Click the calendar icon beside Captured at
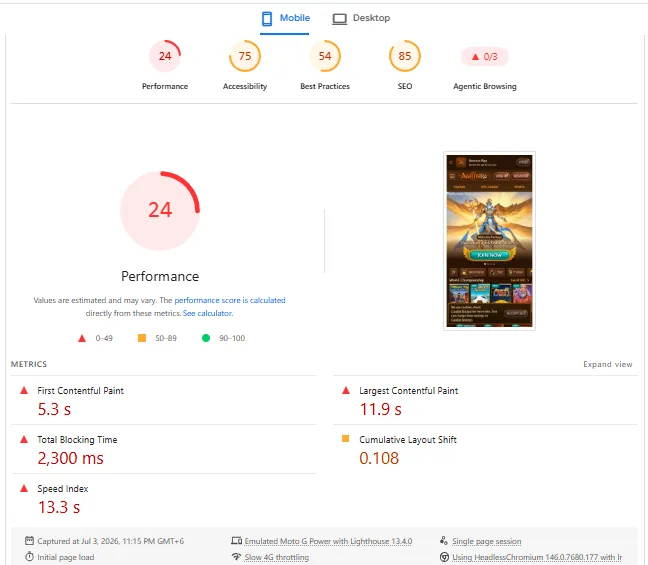 [x=29, y=541]
